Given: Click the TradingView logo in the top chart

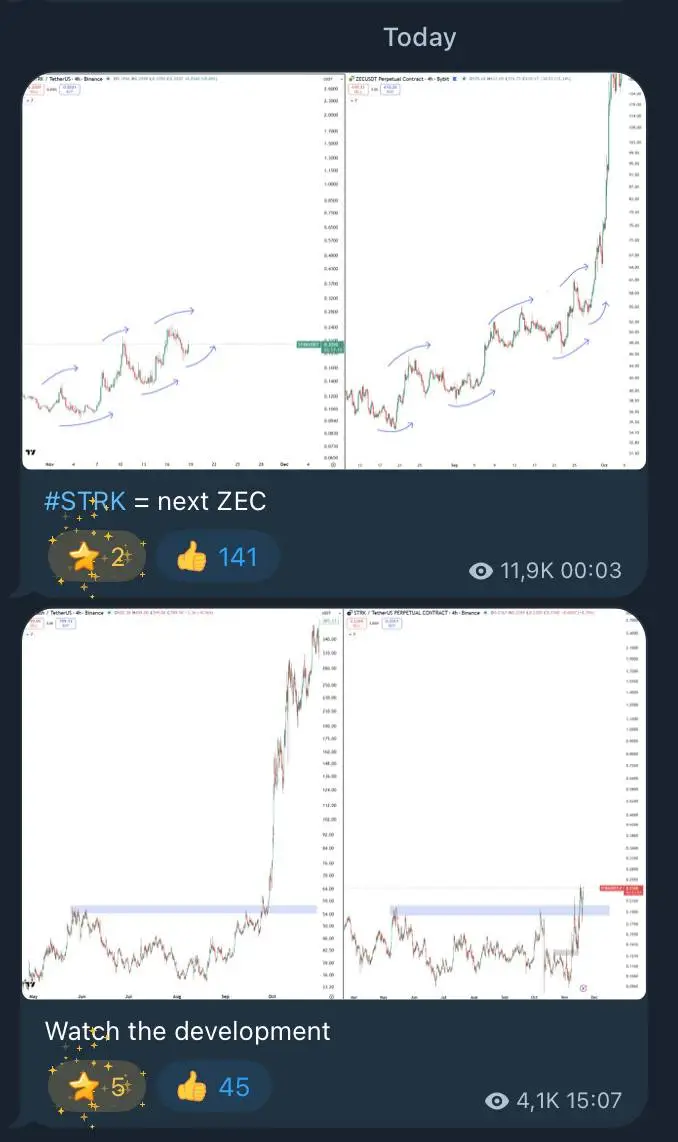Looking at the screenshot, I should (x=32, y=453).
